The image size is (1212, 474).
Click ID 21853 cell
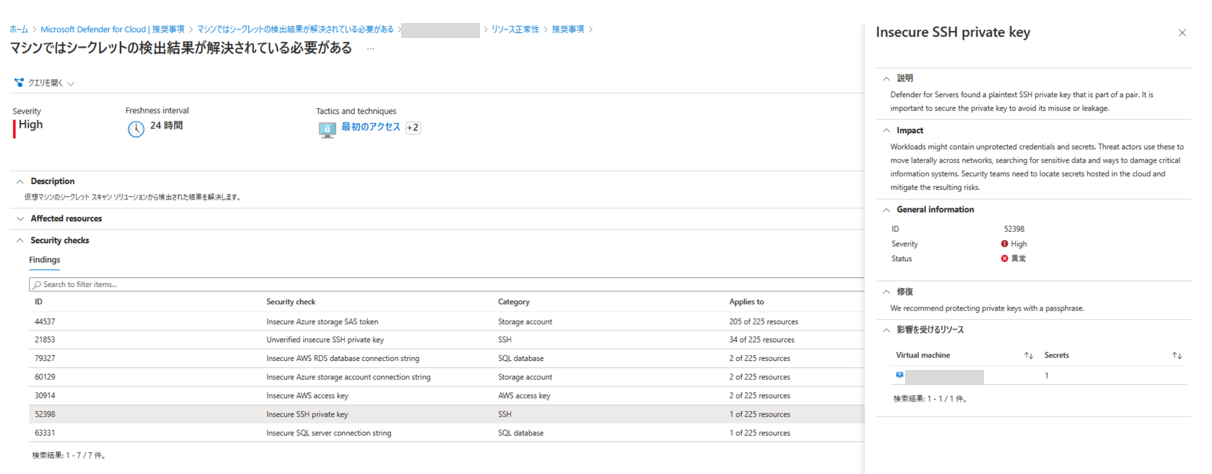45,340
